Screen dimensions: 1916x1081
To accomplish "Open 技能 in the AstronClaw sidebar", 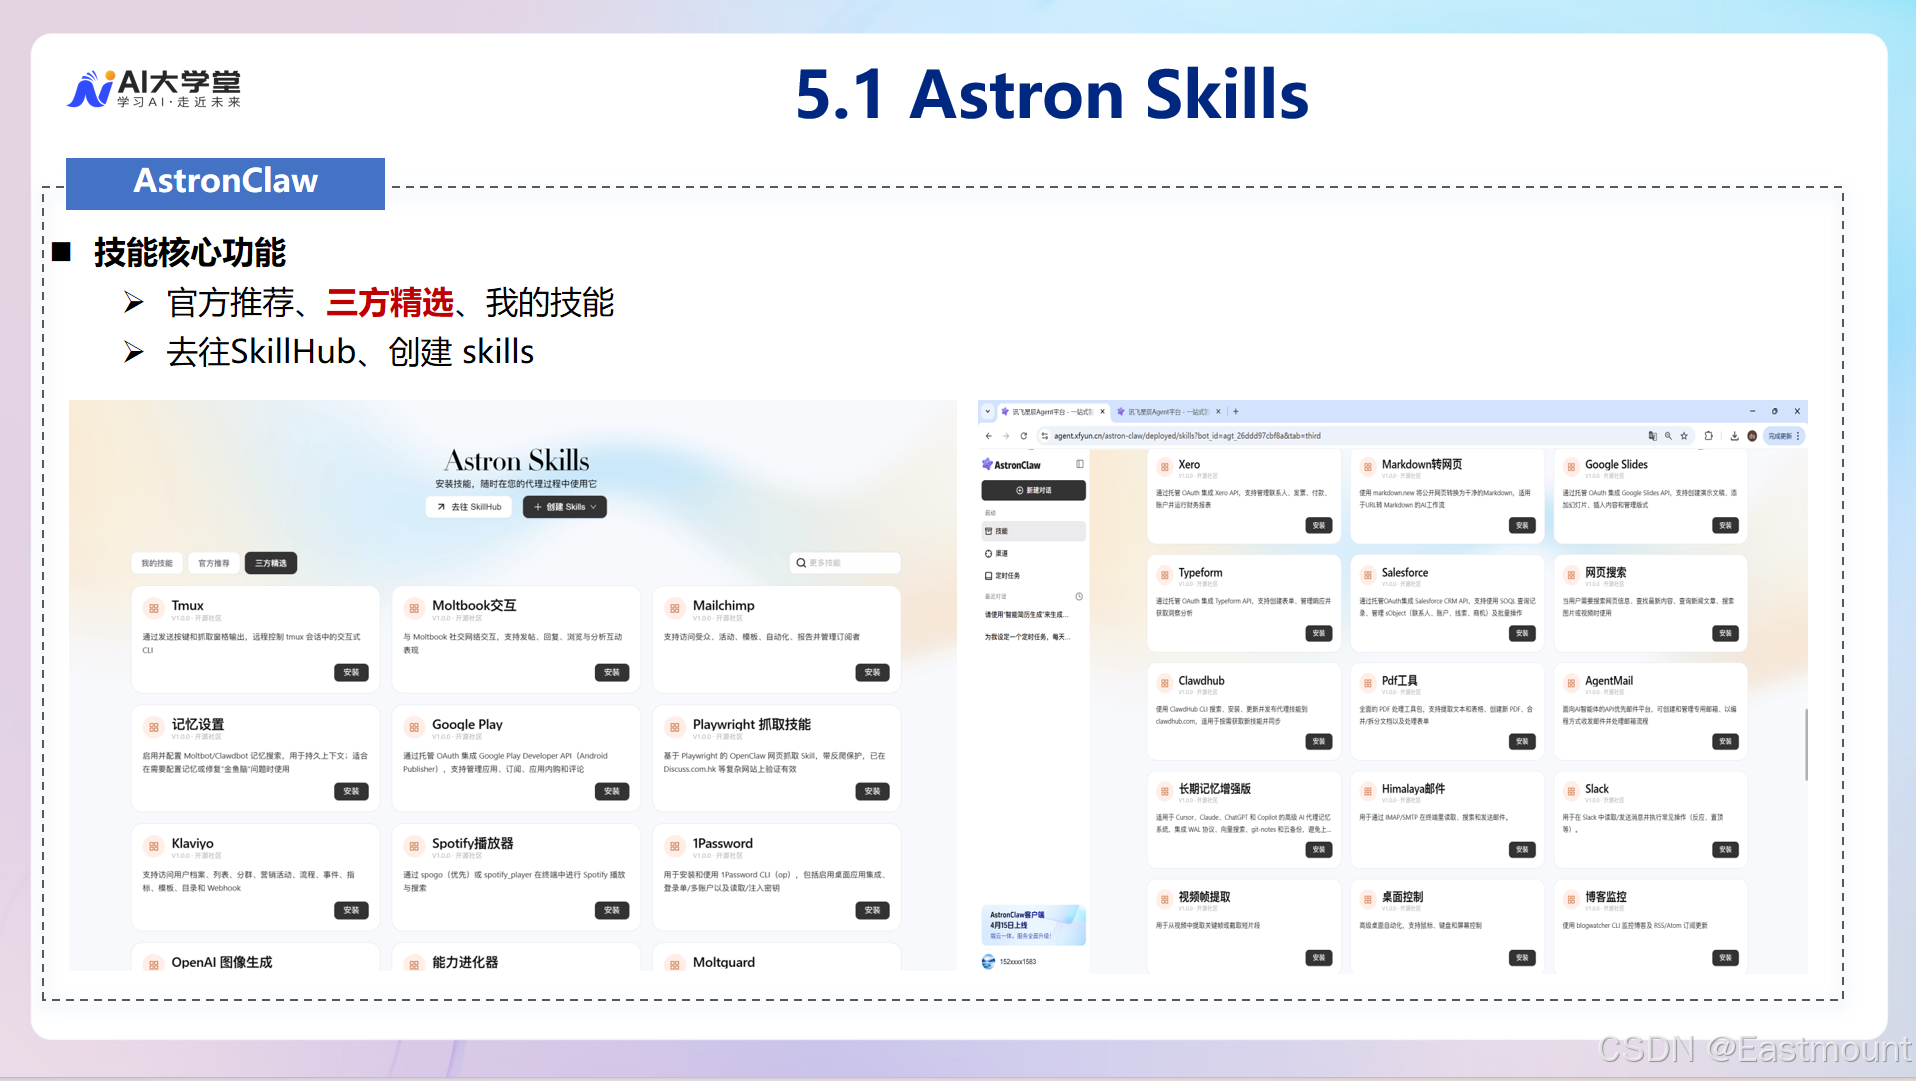I will [1033, 531].
